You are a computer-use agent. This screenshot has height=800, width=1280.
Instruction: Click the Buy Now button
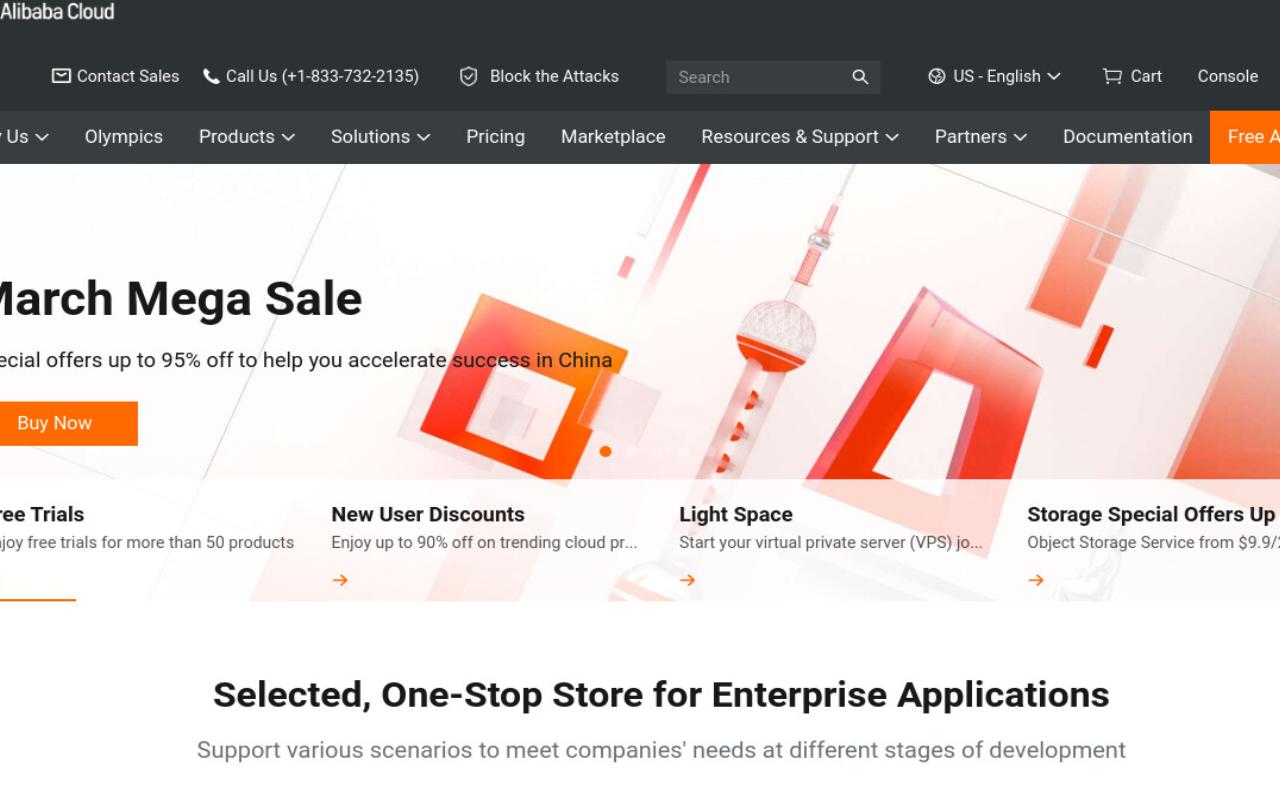coord(68,423)
